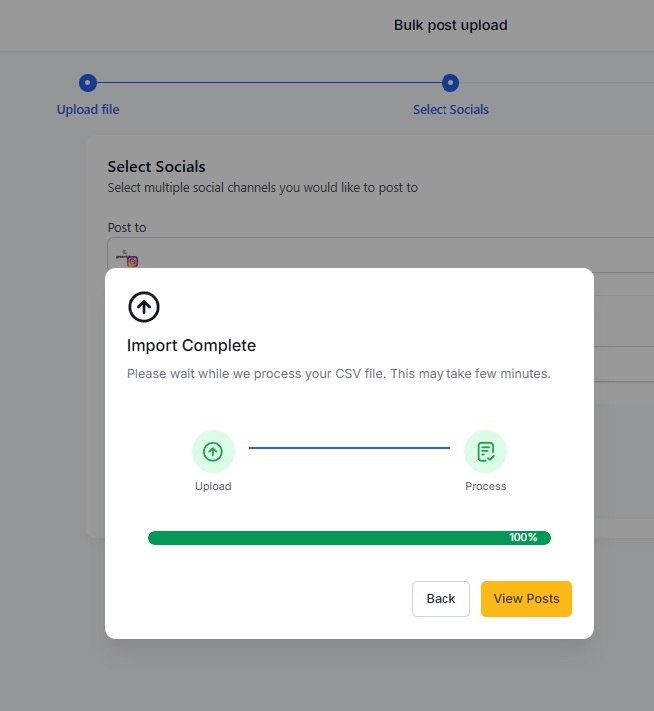The height and width of the screenshot is (711, 654).
Task: Open the Post to channels dropdown field
Action: 381,254
